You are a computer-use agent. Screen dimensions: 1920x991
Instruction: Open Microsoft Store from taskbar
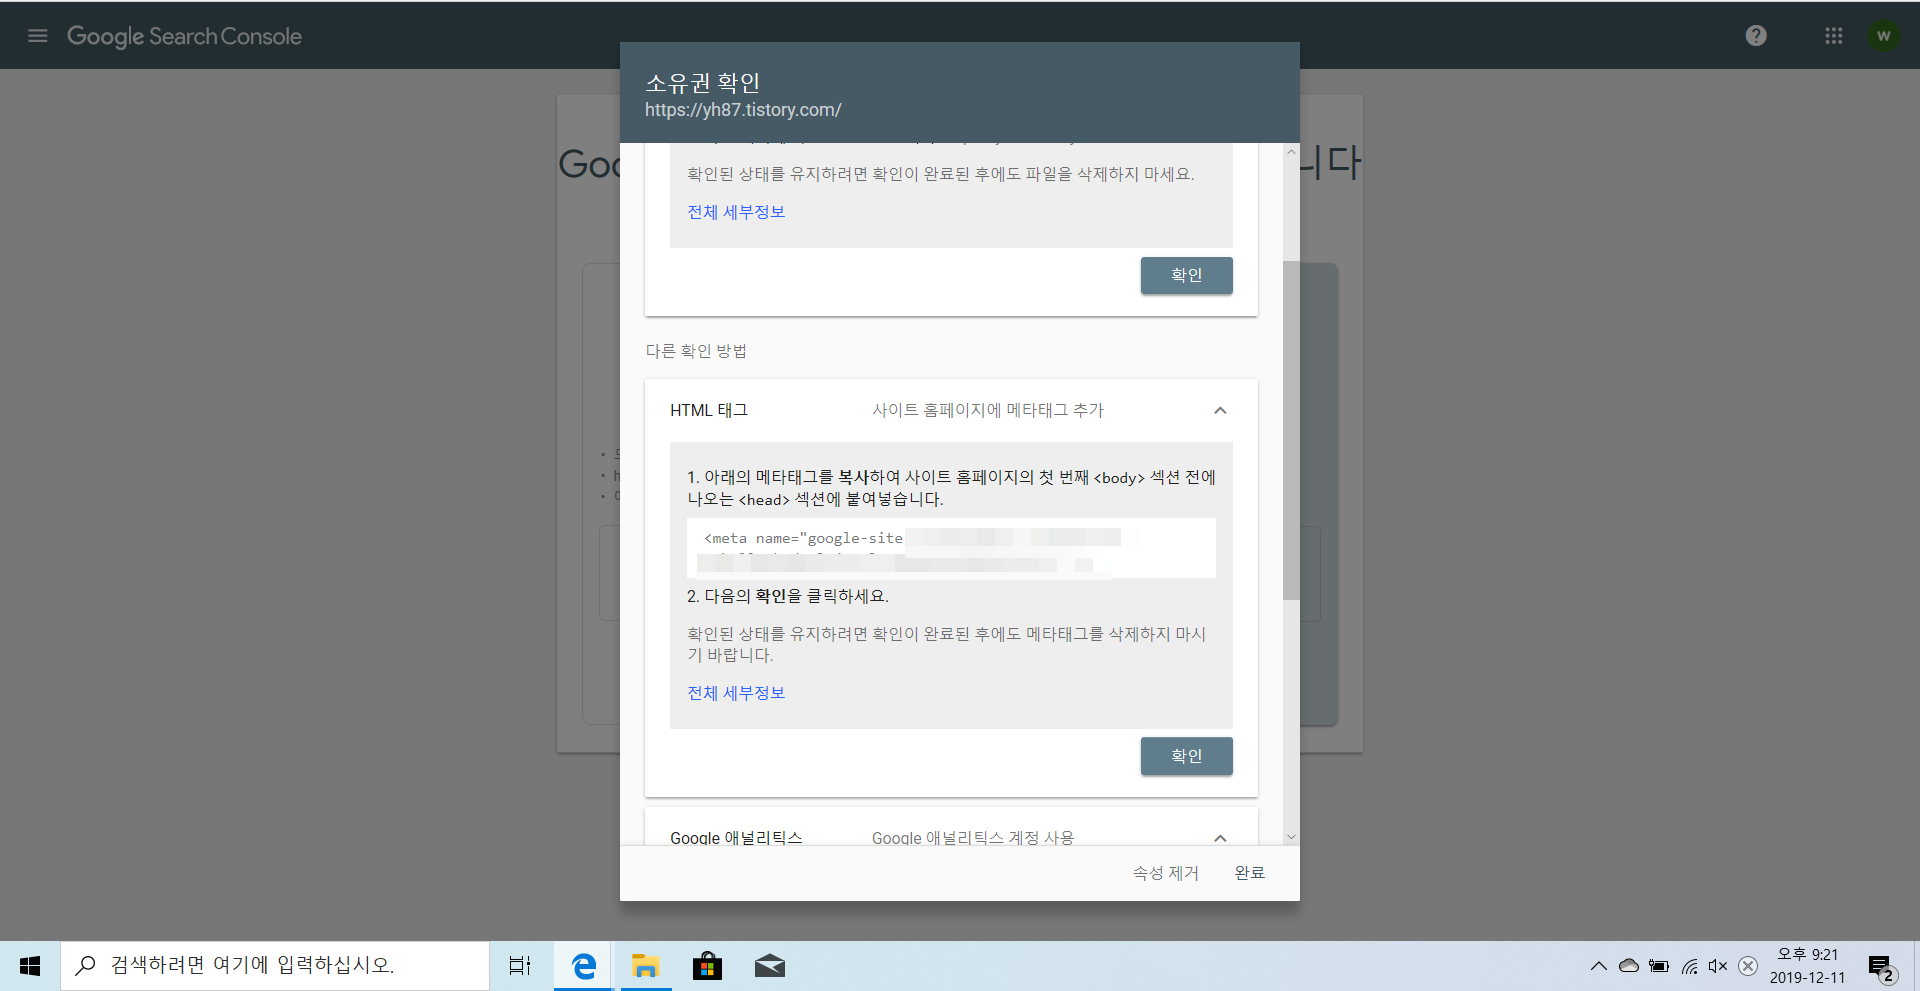click(x=707, y=966)
